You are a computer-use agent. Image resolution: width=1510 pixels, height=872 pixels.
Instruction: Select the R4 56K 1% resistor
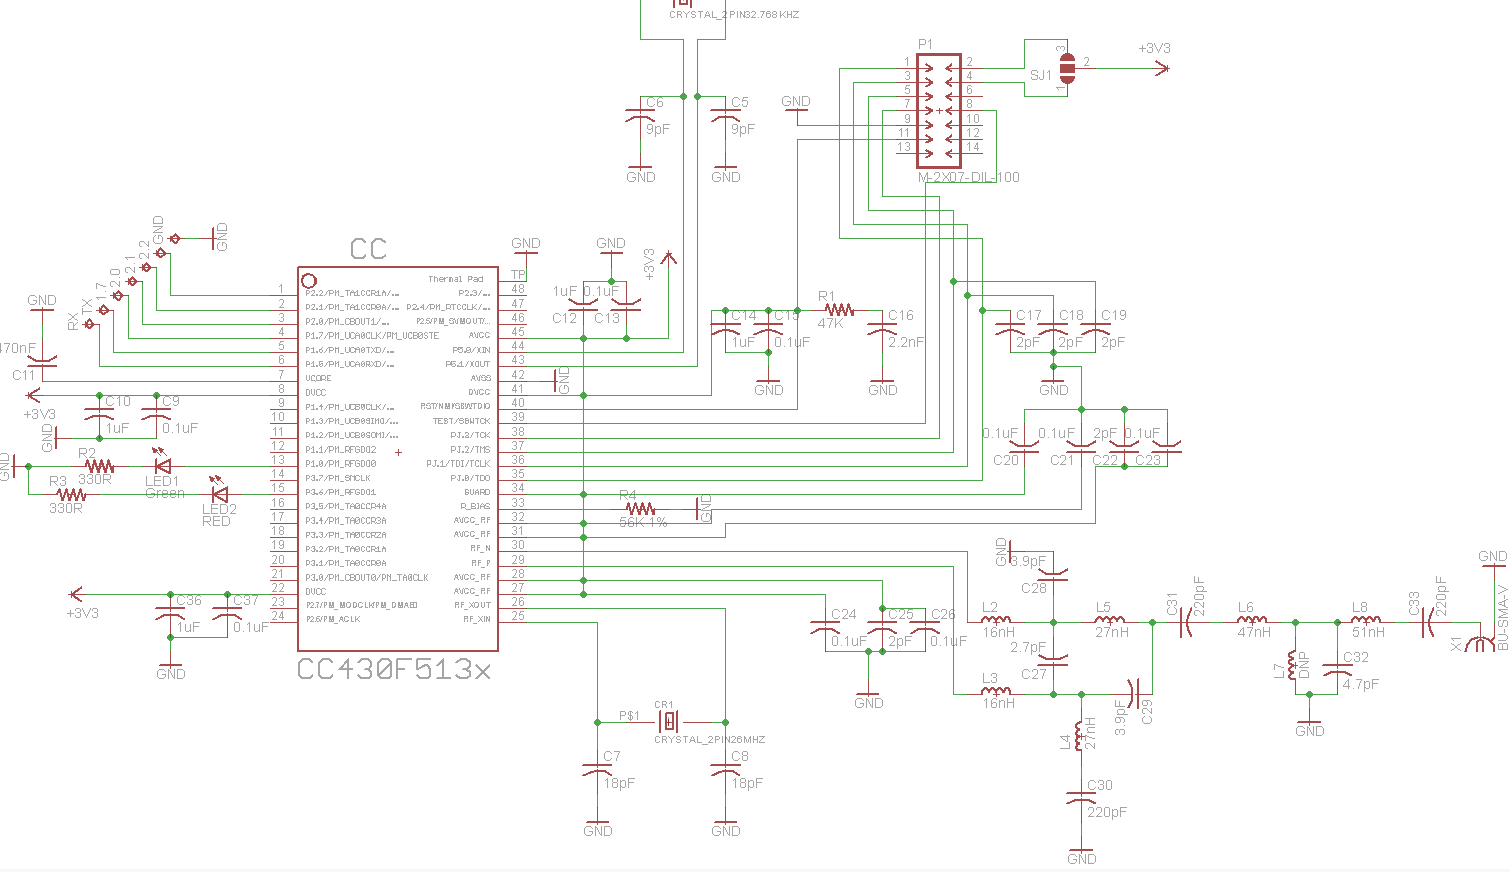click(638, 510)
